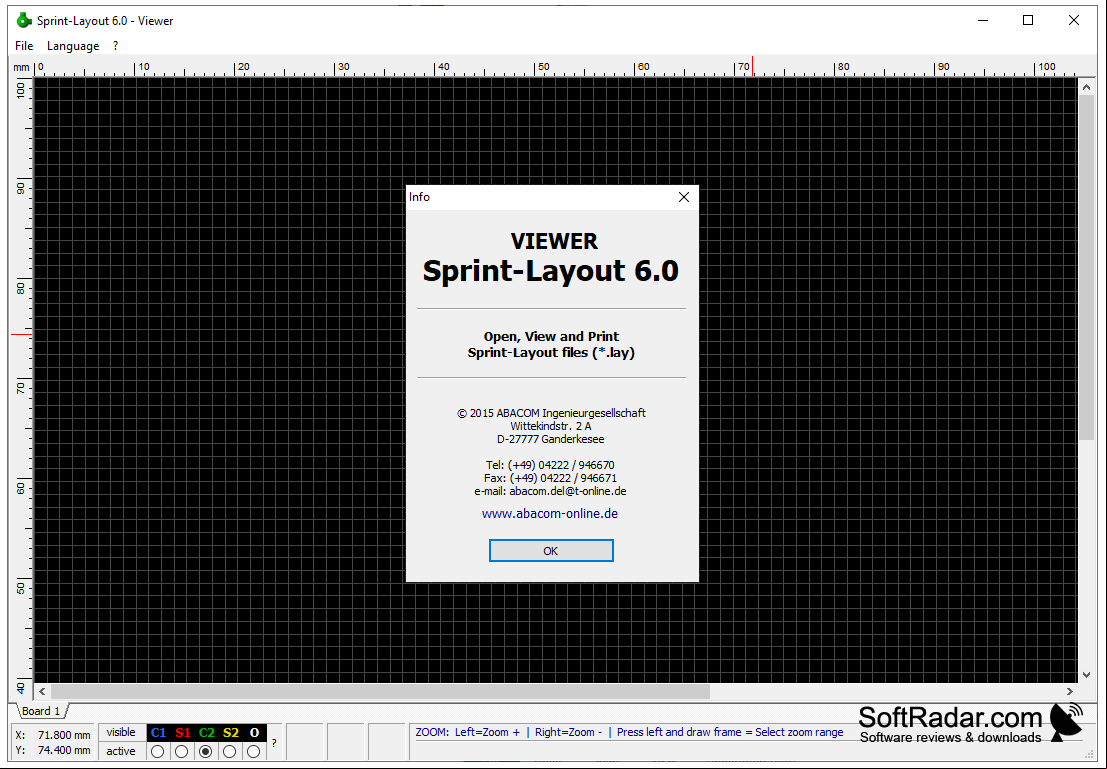Click the layer help question mark
The height and width of the screenshot is (769, 1107).
[x=274, y=743]
